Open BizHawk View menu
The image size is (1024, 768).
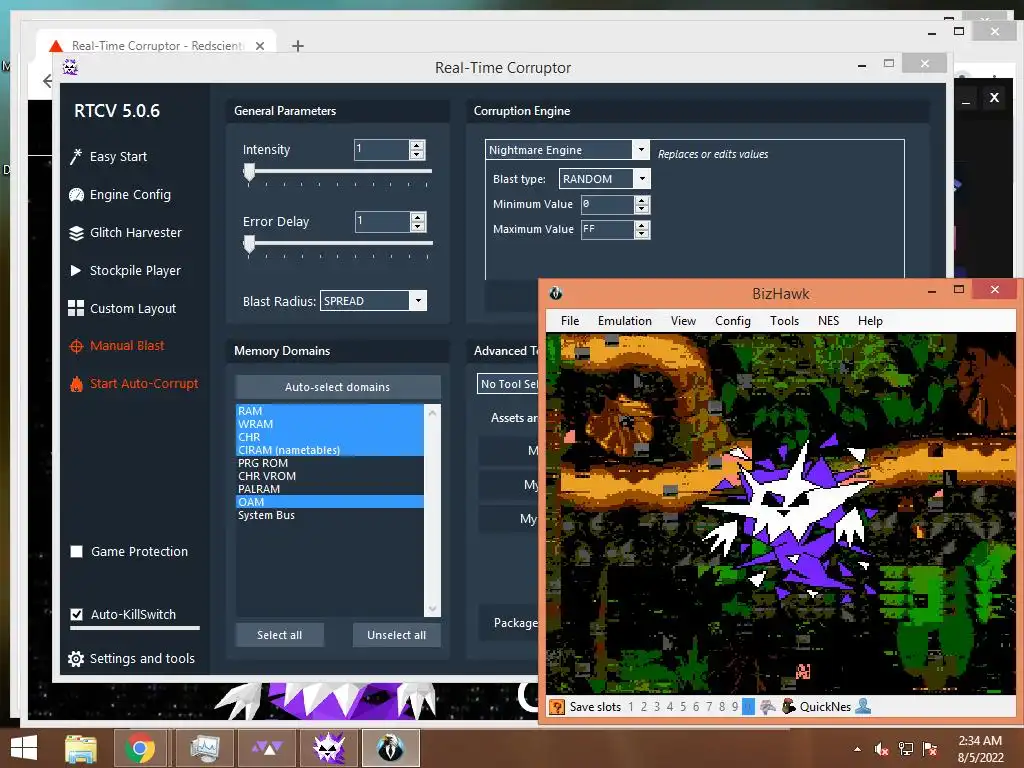tap(683, 321)
